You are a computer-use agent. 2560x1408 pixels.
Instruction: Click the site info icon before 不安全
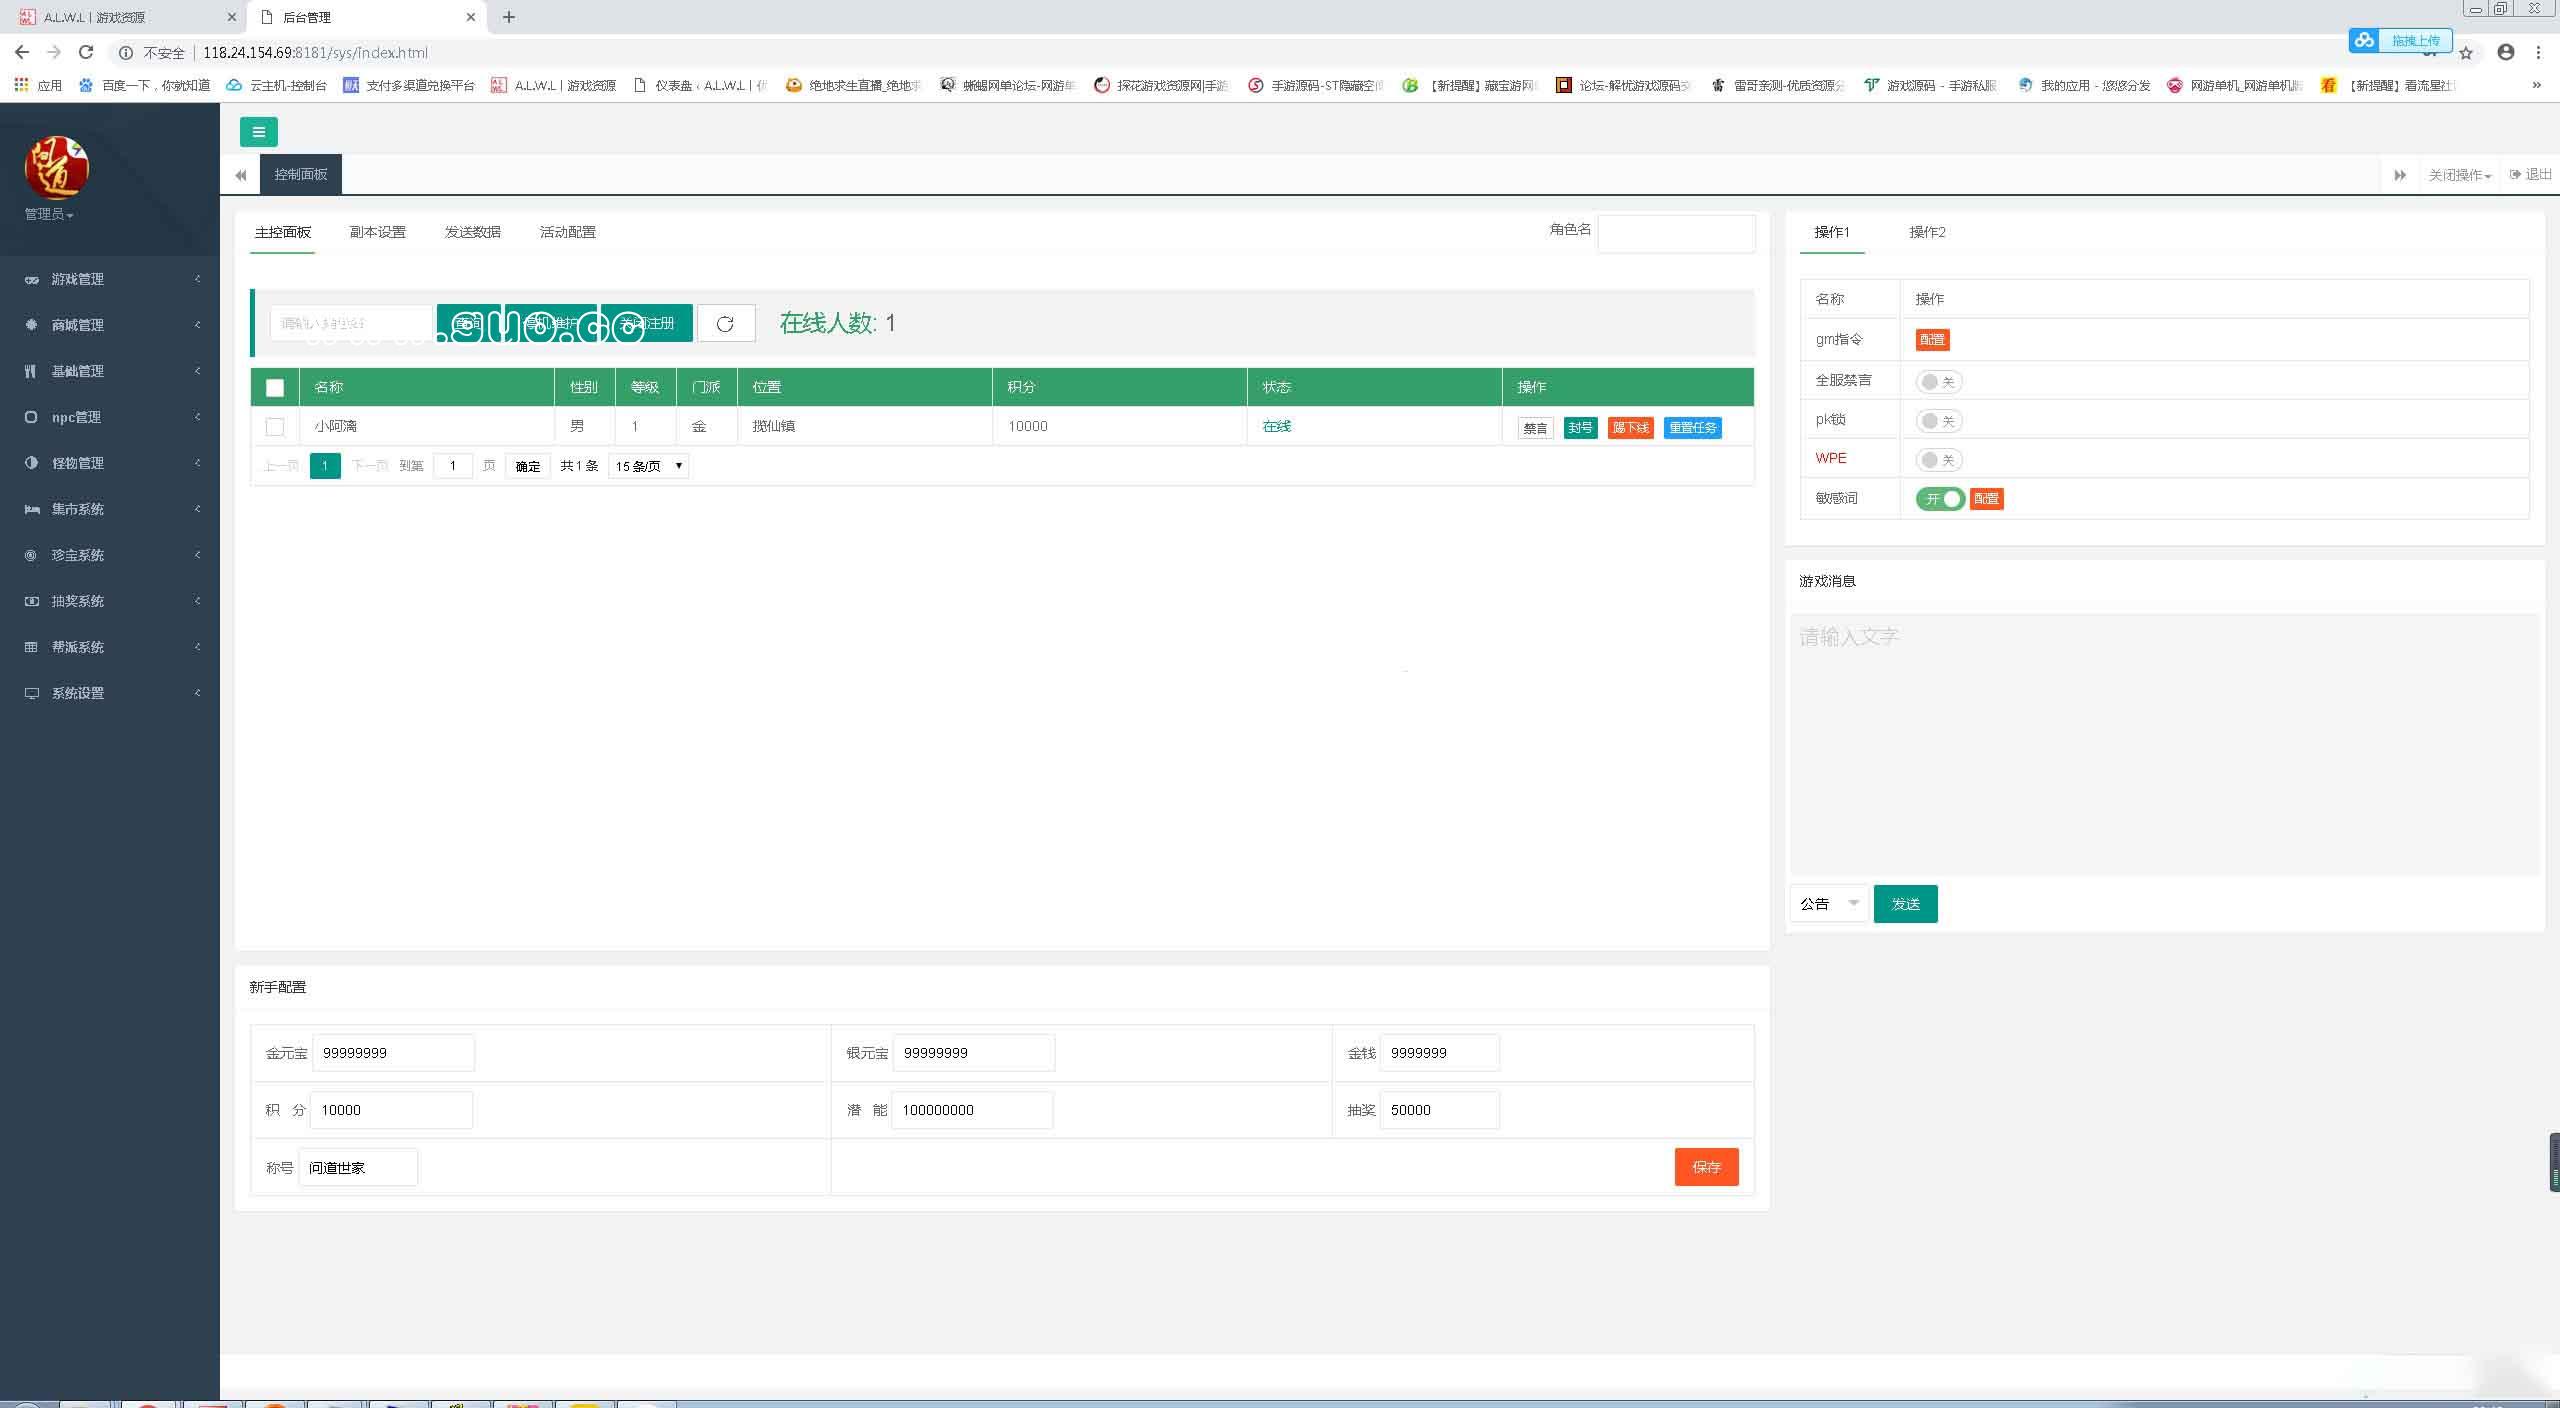click(x=126, y=53)
